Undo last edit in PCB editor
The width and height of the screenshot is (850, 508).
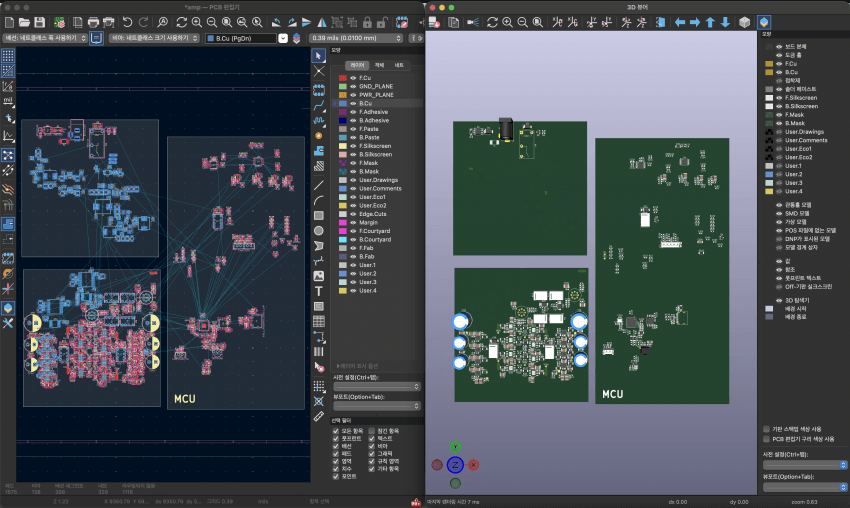tap(128, 22)
